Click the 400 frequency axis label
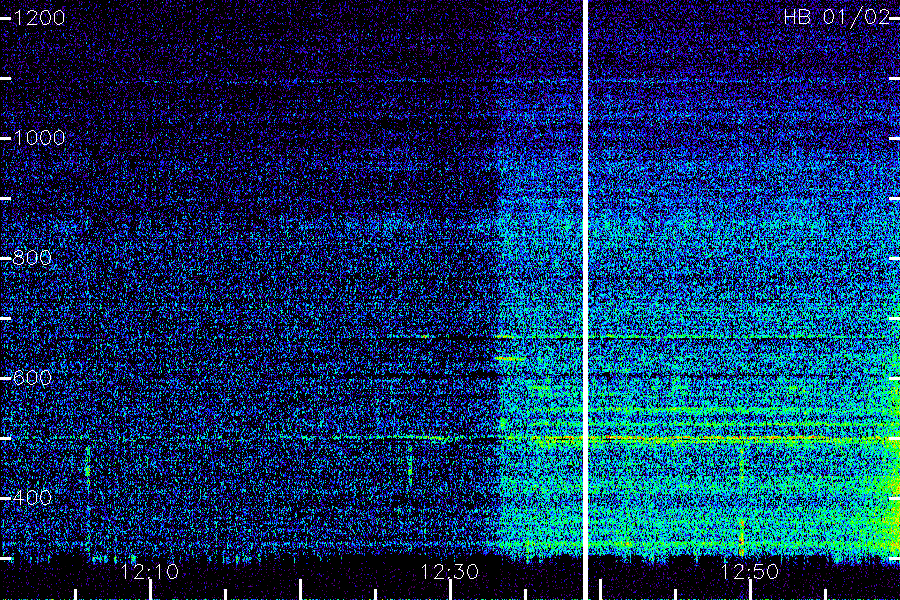900x600 pixels. (x=32, y=497)
